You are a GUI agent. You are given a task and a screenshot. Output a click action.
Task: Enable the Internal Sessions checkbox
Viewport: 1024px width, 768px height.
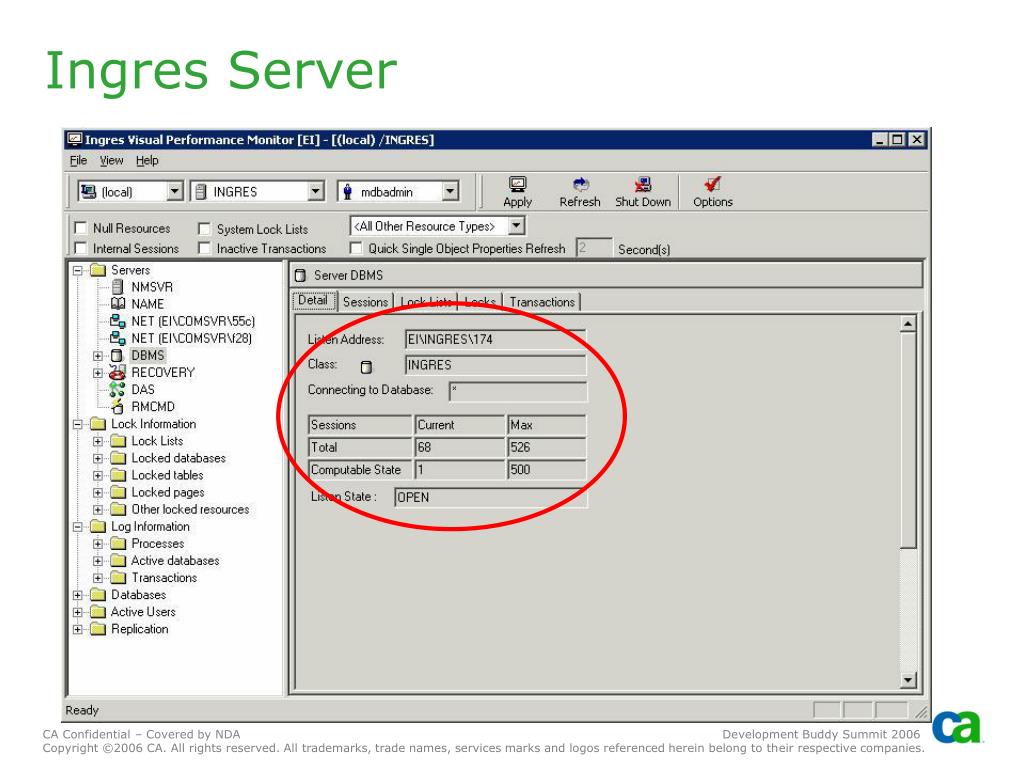click(x=81, y=248)
